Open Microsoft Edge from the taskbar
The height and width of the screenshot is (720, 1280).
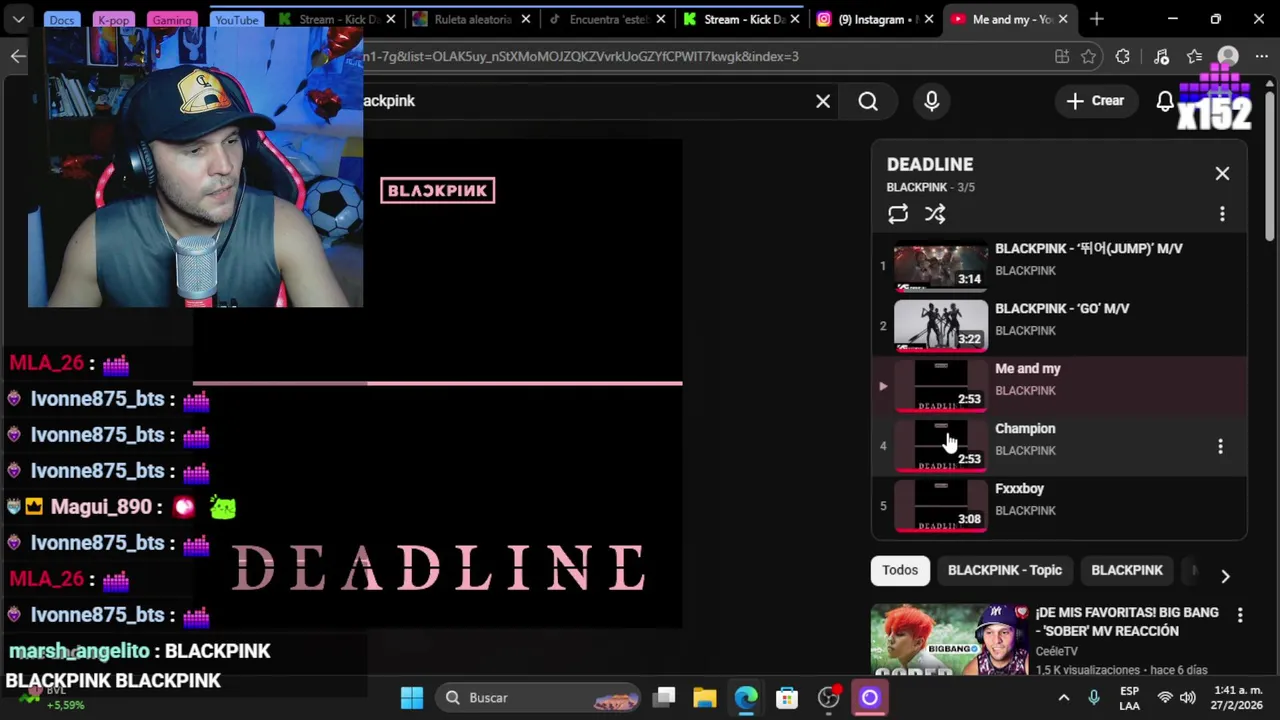(746, 698)
